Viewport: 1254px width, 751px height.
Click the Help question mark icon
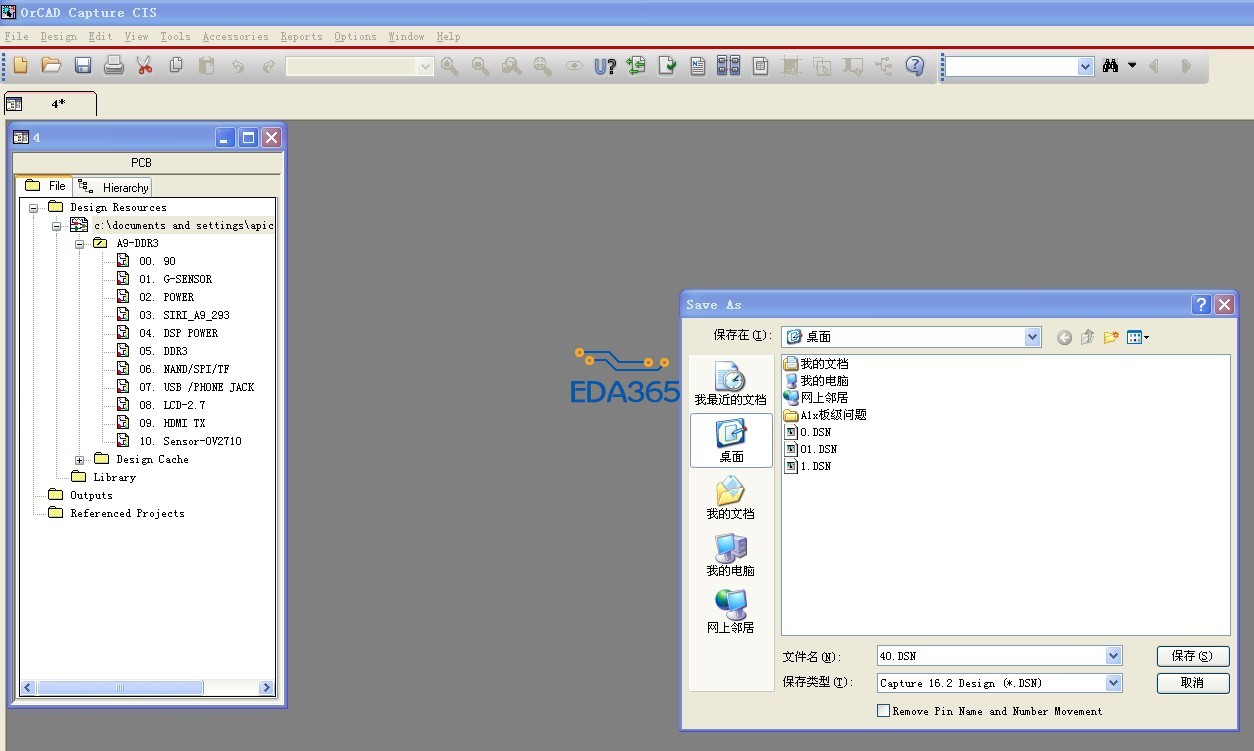[915, 66]
